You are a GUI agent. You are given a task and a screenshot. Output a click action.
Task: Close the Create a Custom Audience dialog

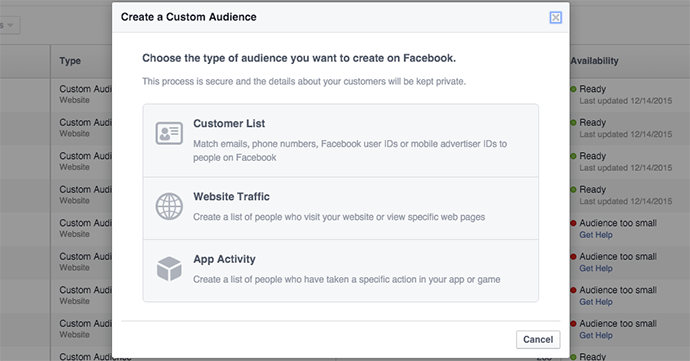coord(555,17)
